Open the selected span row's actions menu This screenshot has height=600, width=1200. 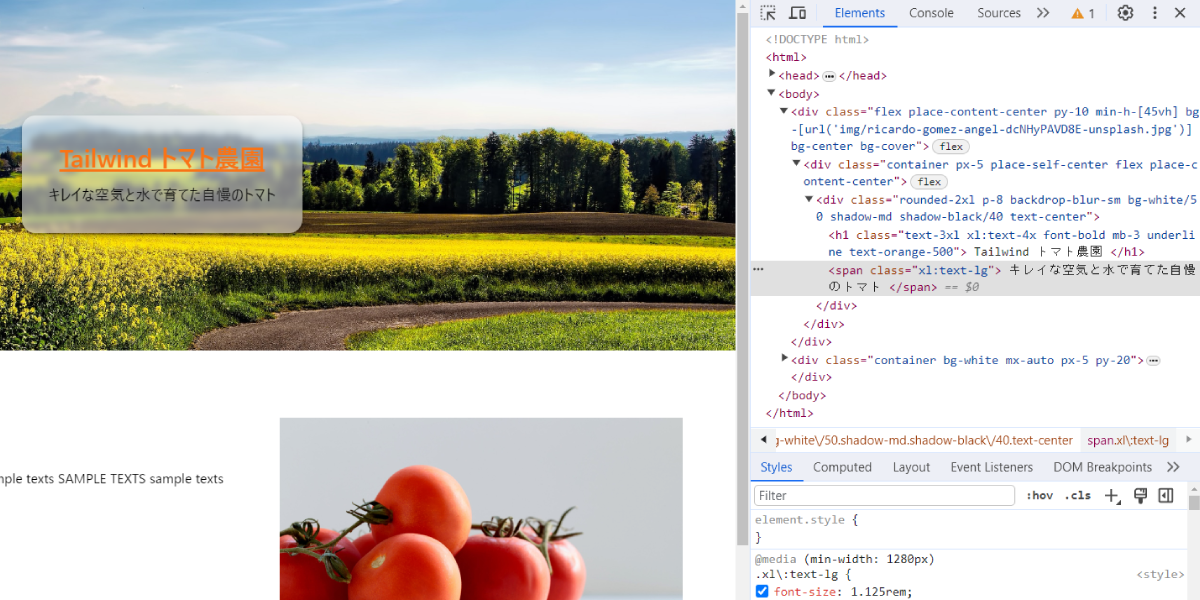pos(758,269)
